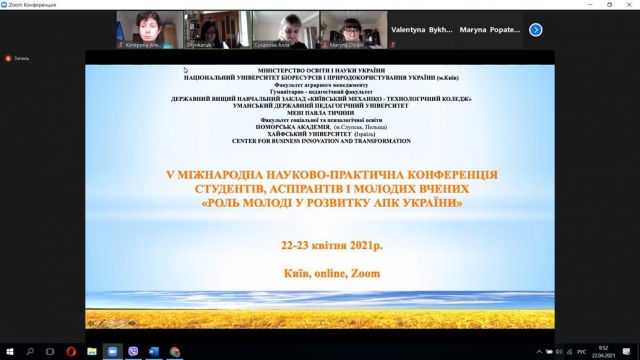Select Maryna Popate... participant tile
640x360 pixels.
coord(489,30)
